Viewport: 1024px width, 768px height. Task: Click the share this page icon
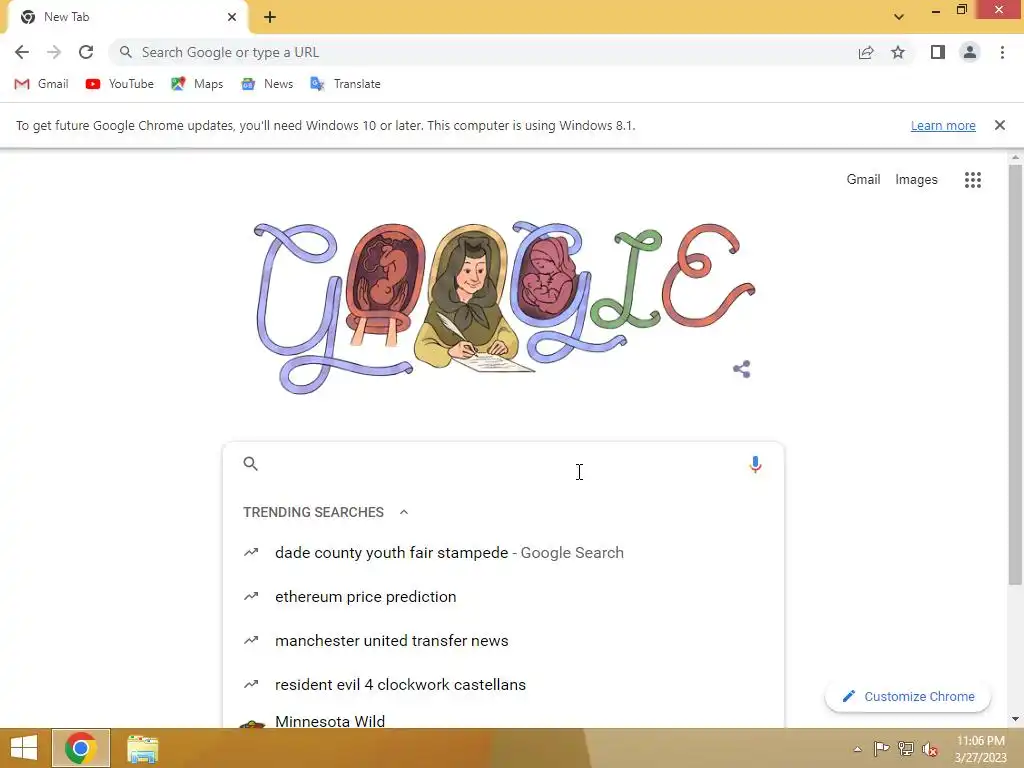tap(866, 52)
